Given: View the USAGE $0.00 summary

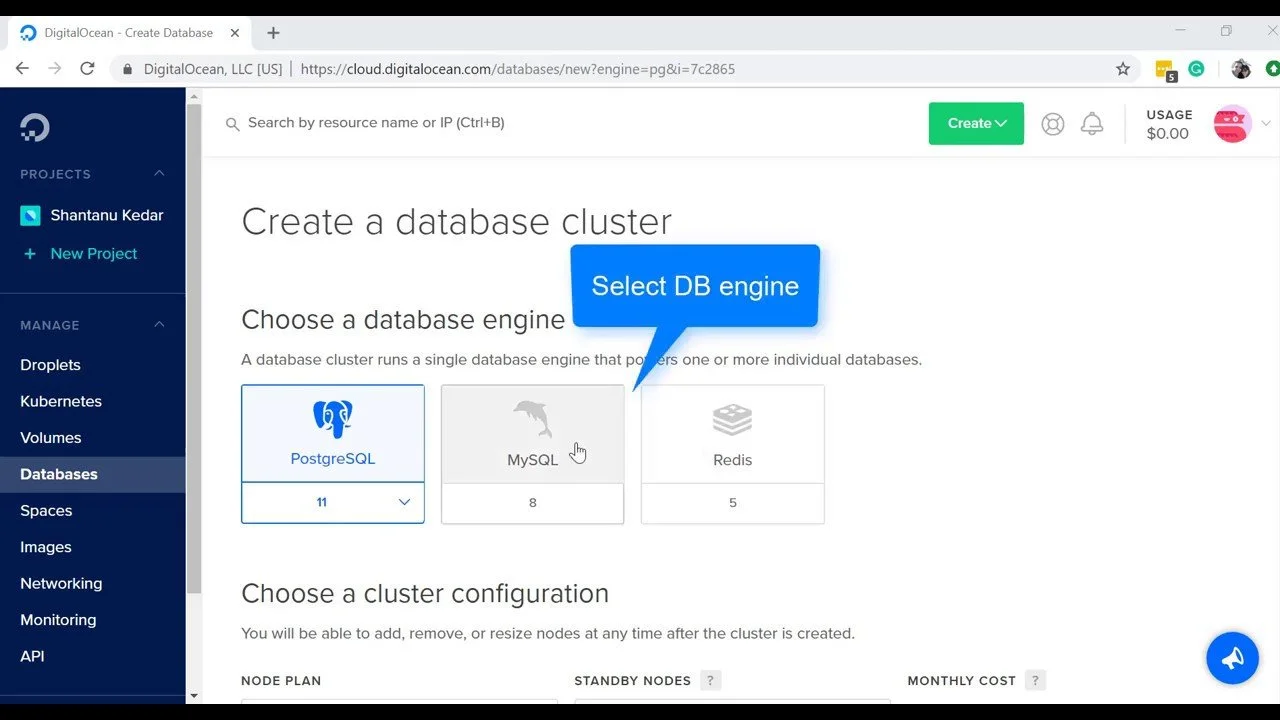Looking at the screenshot, I should click(1168, 125).
